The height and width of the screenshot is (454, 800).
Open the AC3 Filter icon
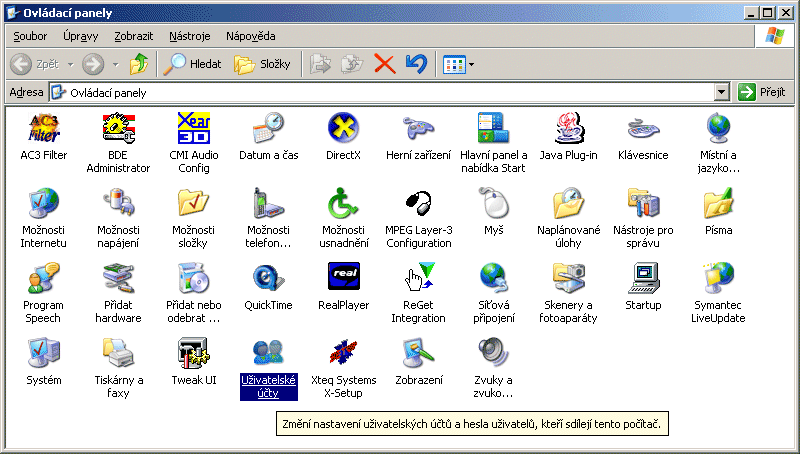pos(43,129)
